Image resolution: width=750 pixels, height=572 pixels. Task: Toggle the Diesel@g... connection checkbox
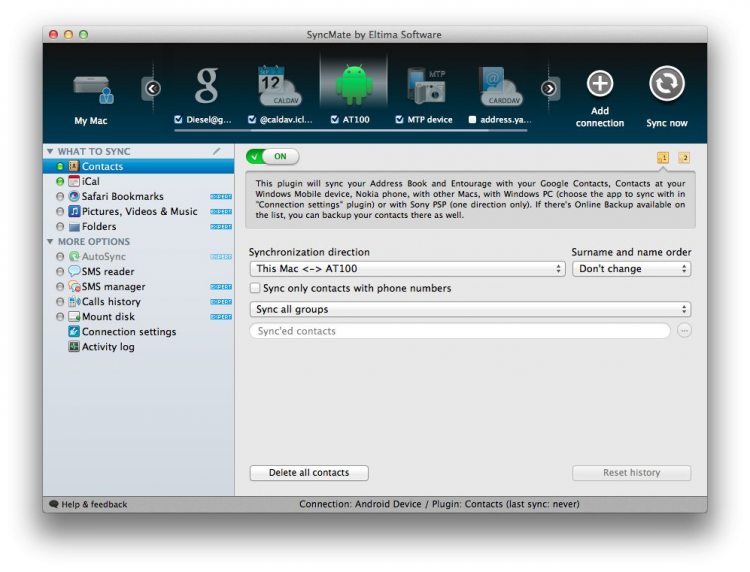point(178,120)
